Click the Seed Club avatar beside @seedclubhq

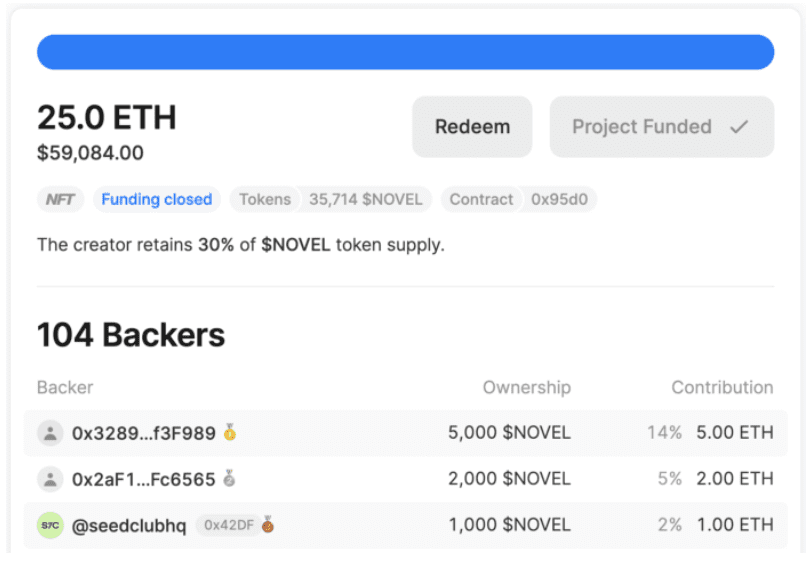coord(50,525)
